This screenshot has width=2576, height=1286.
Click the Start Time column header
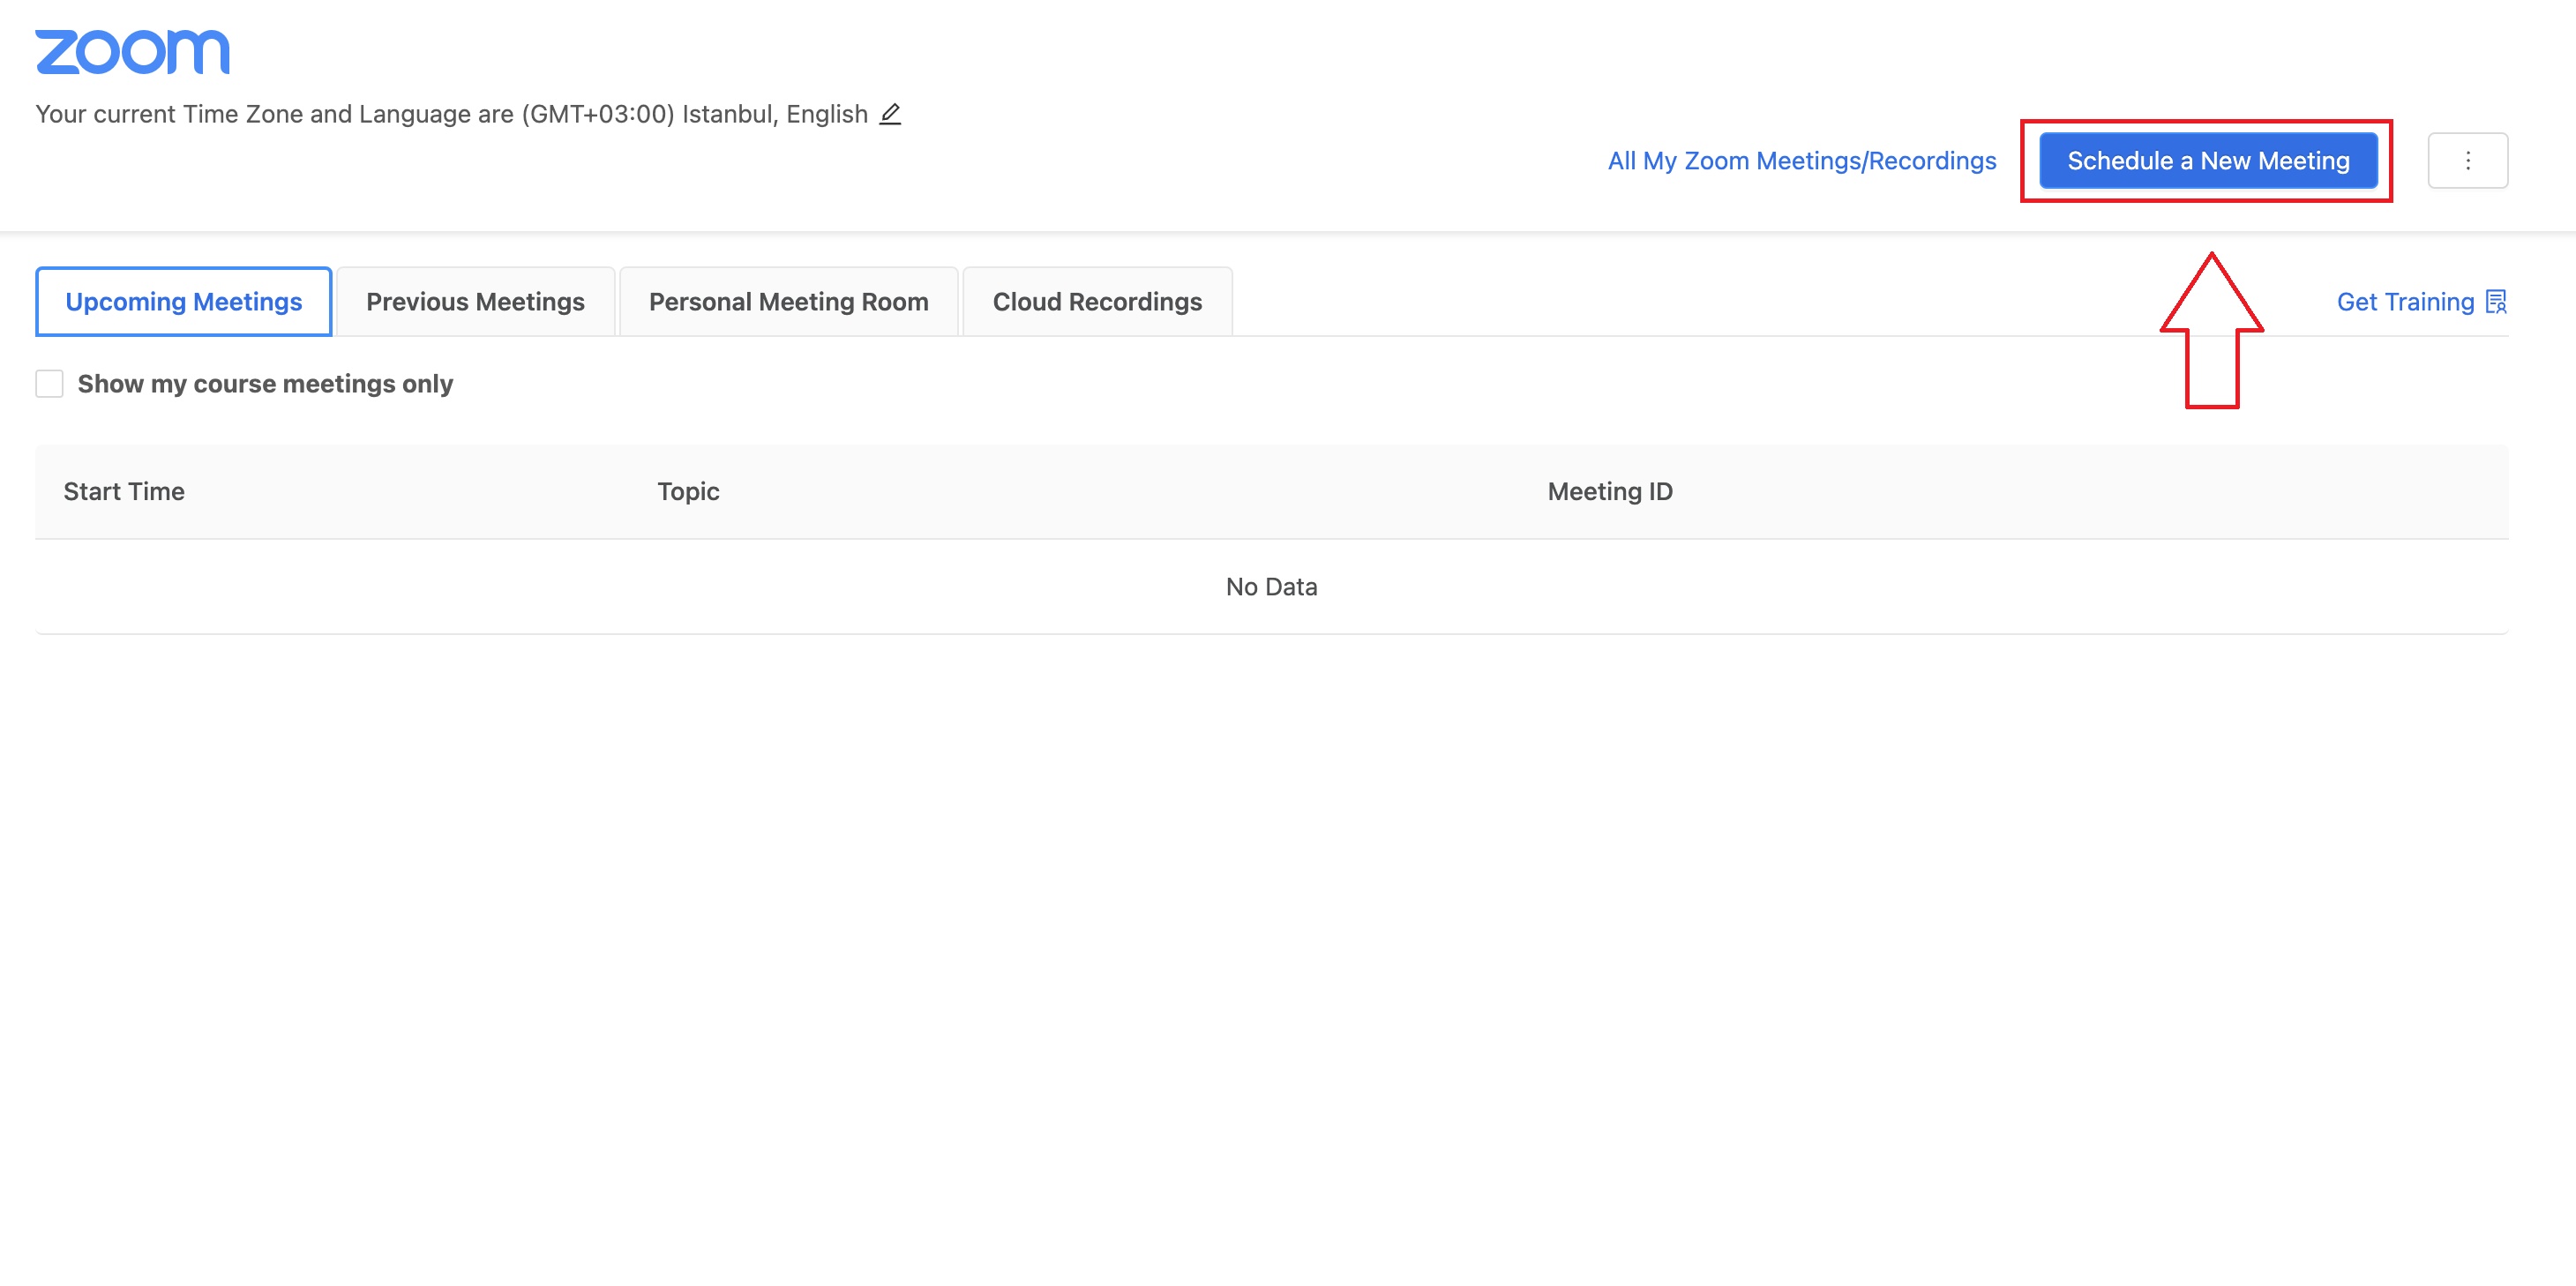click(x=124, y=492)
